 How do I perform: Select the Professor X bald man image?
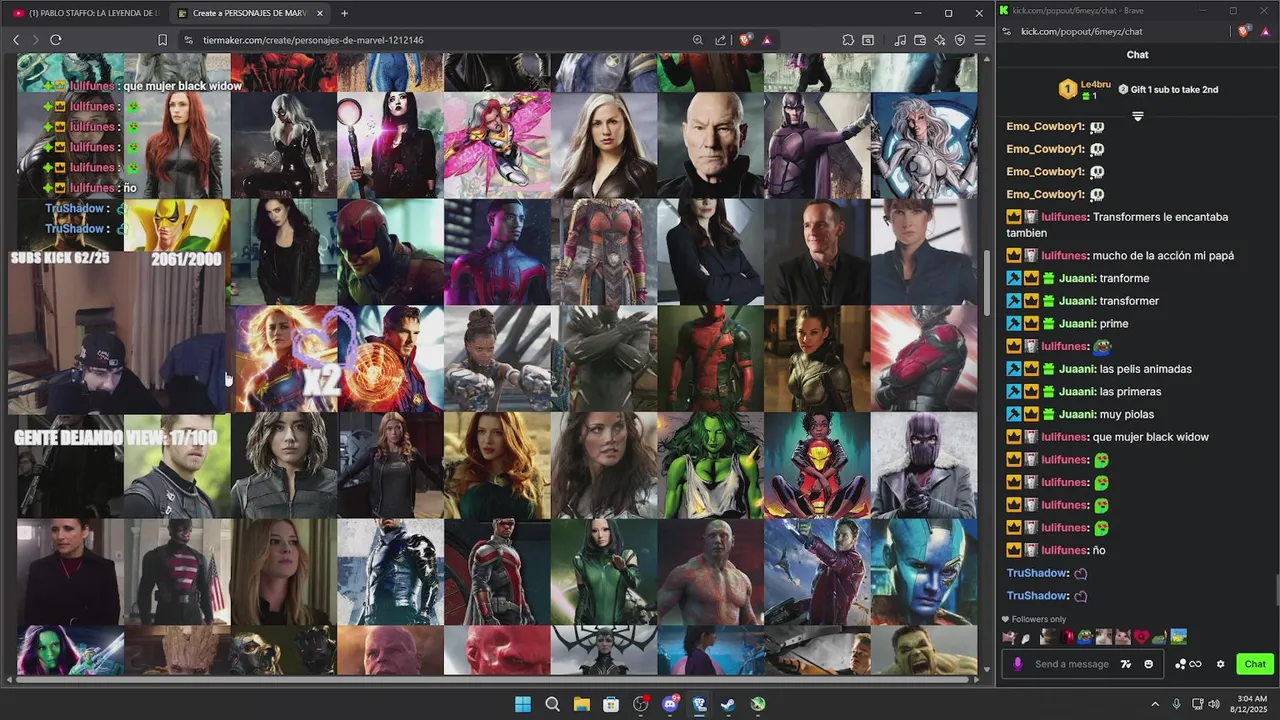(x=710, y=145)
